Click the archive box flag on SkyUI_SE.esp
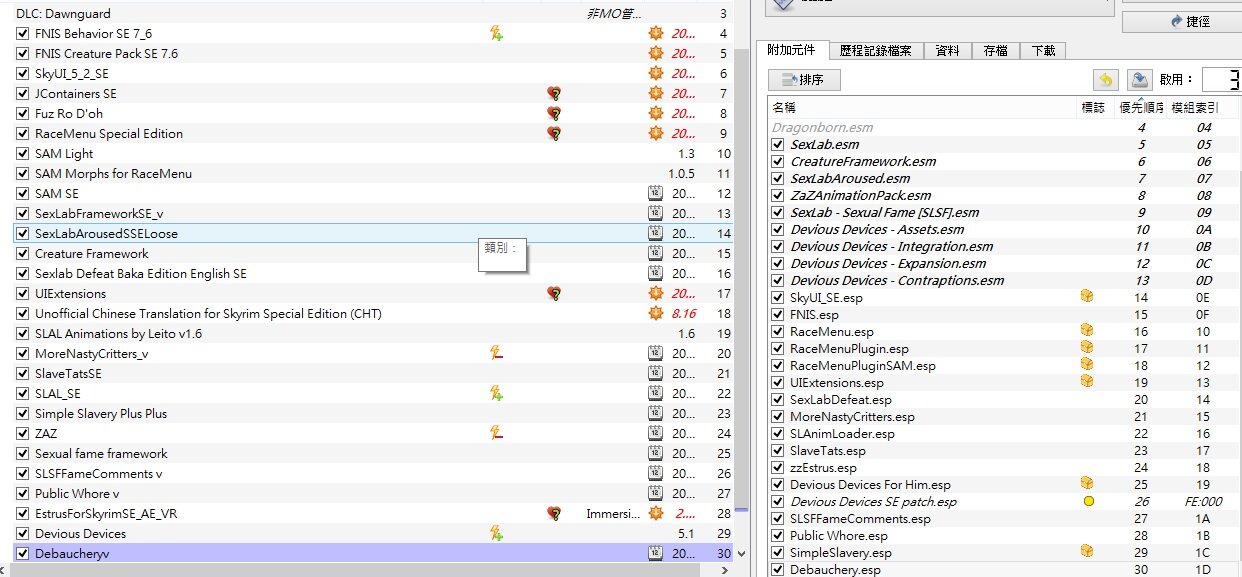The image size is (1242, 577). 1088,296
